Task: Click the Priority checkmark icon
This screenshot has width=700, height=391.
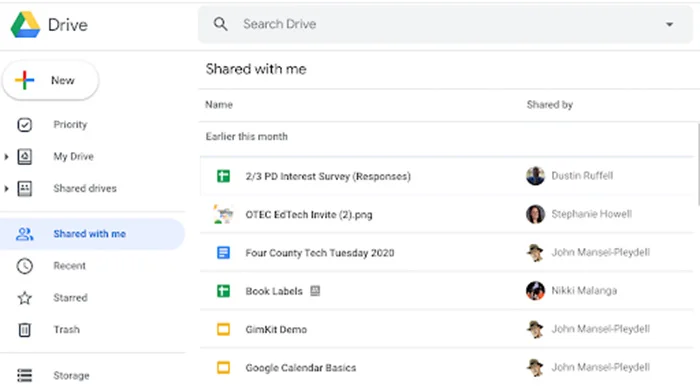Action: pyautogui.click(x=25, y=125)
